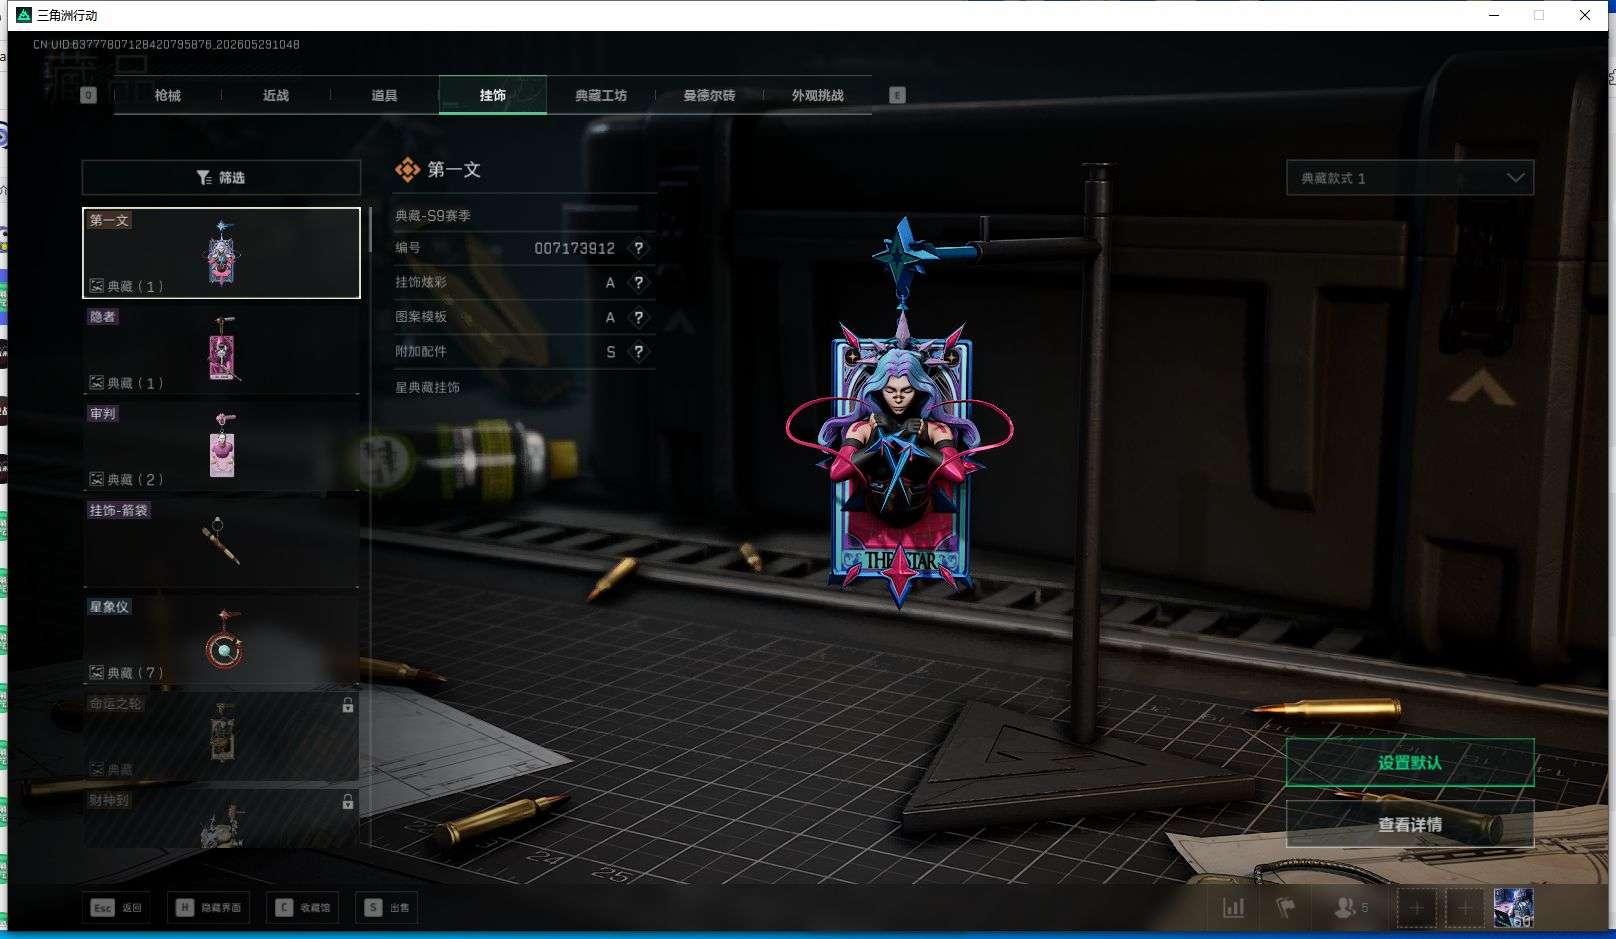The height and width of the screenshot is (939, 1616).
Task: Click the S 出售 button
Action: click(x=388, y=908)
